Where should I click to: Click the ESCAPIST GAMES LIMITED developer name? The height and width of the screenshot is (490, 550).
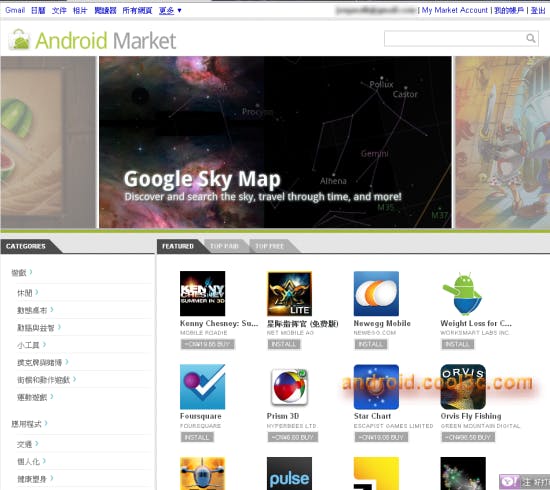click(394, 426)
